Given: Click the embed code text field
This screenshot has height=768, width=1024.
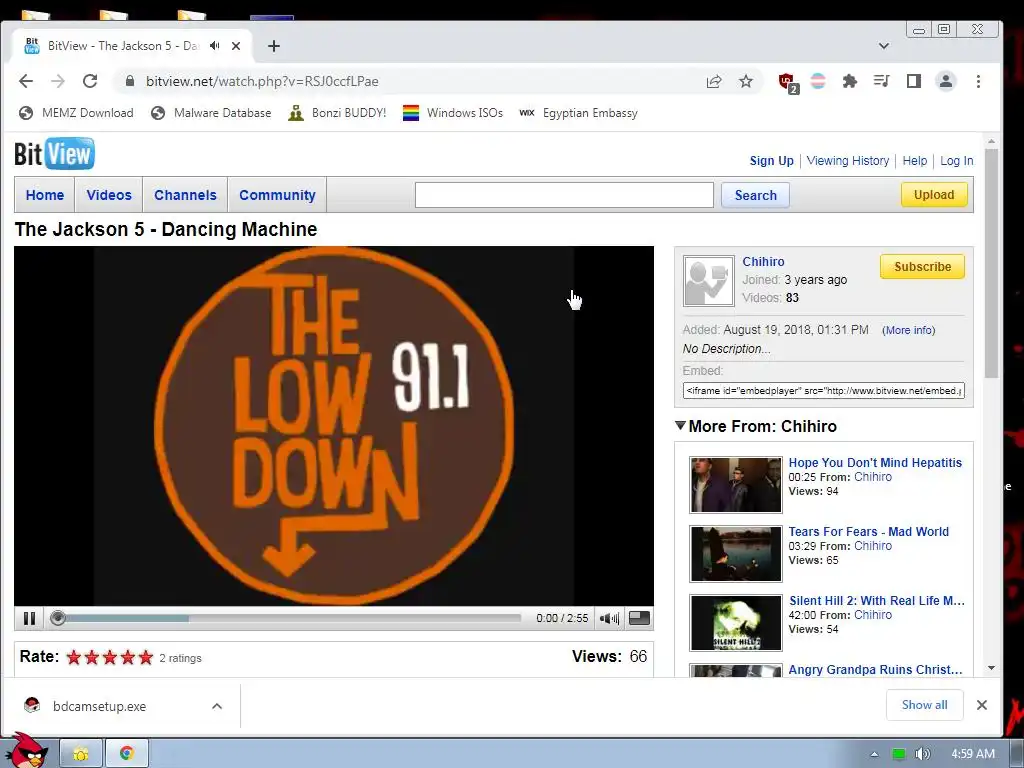Looking at the screenshot, I should 824,391.
